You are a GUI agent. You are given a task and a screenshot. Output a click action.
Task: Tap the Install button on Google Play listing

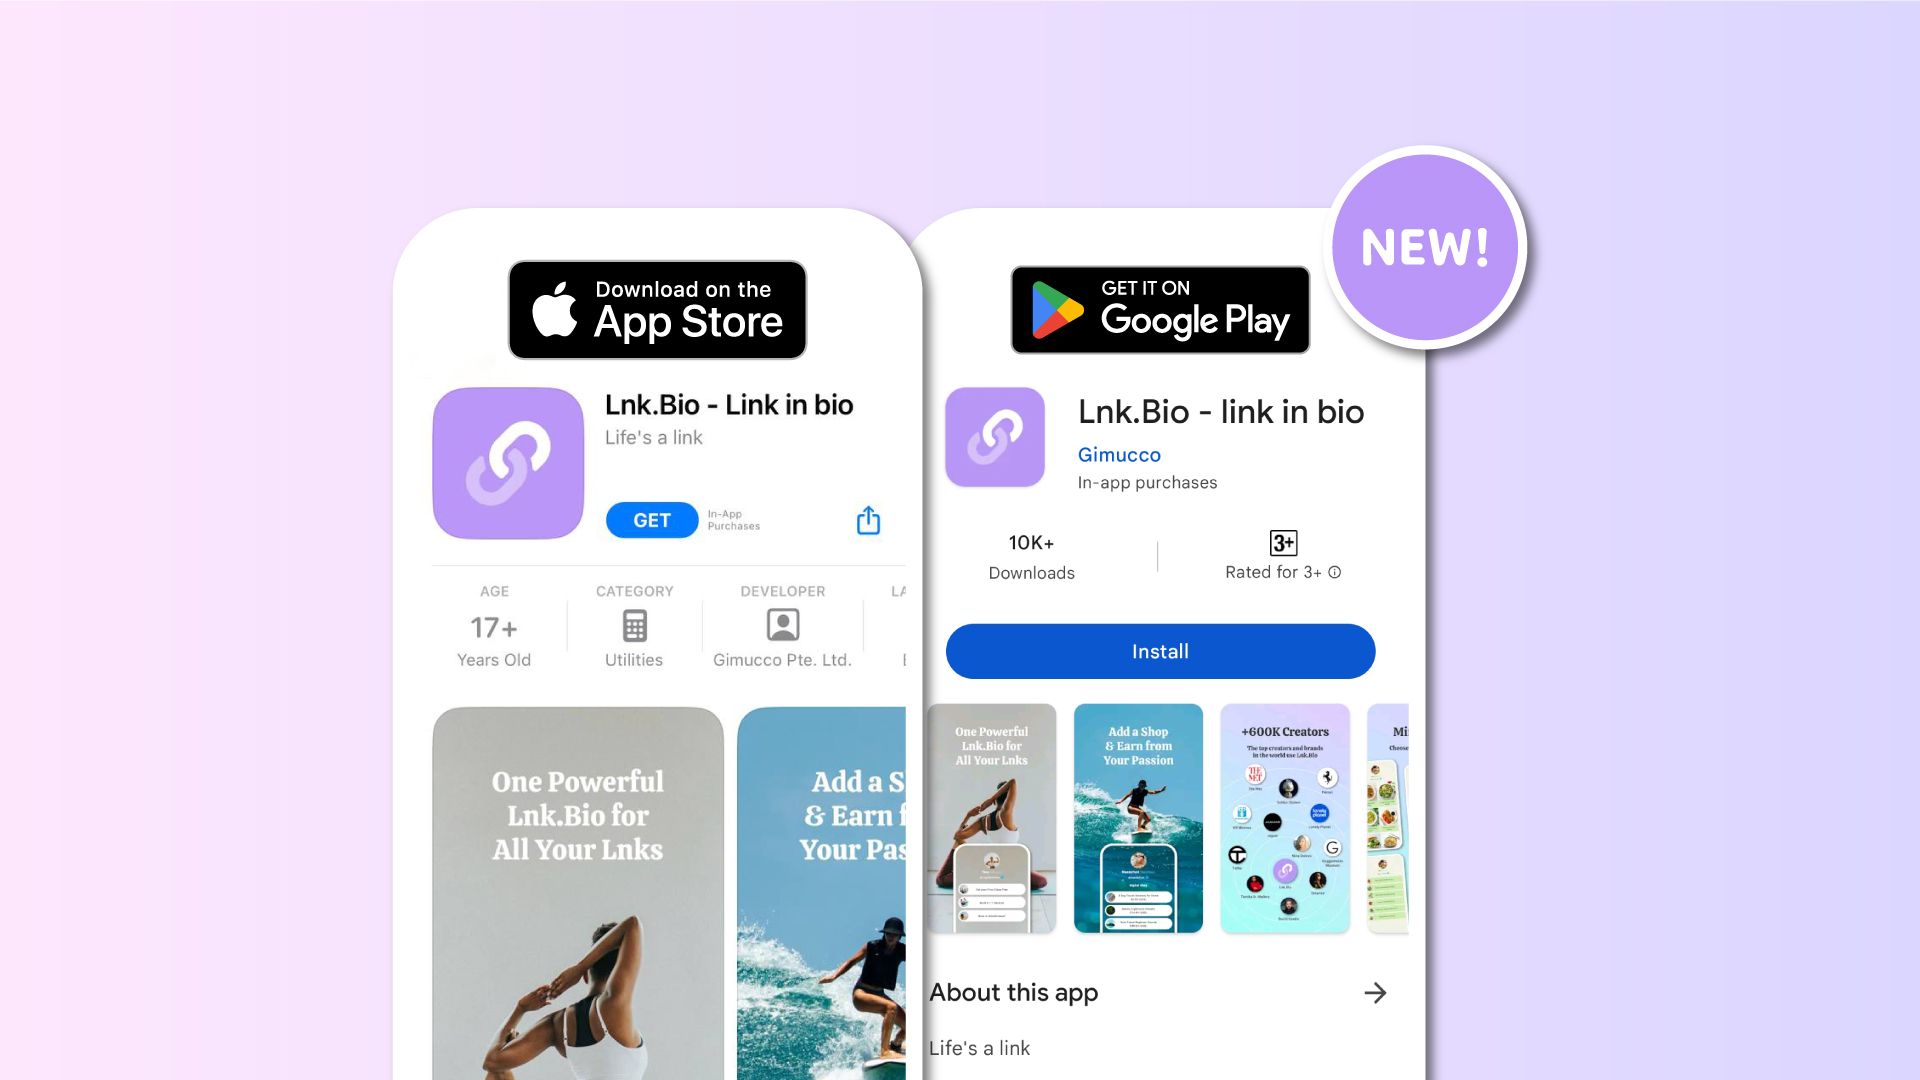[1160, 650]
